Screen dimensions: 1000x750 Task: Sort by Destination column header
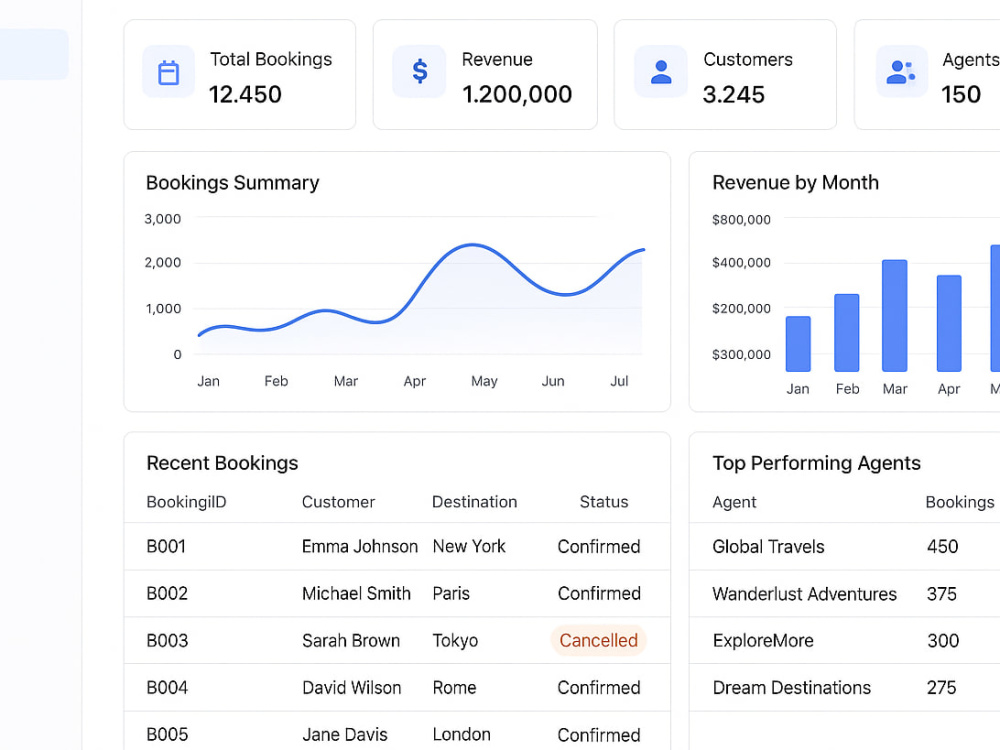coord(474,502)
